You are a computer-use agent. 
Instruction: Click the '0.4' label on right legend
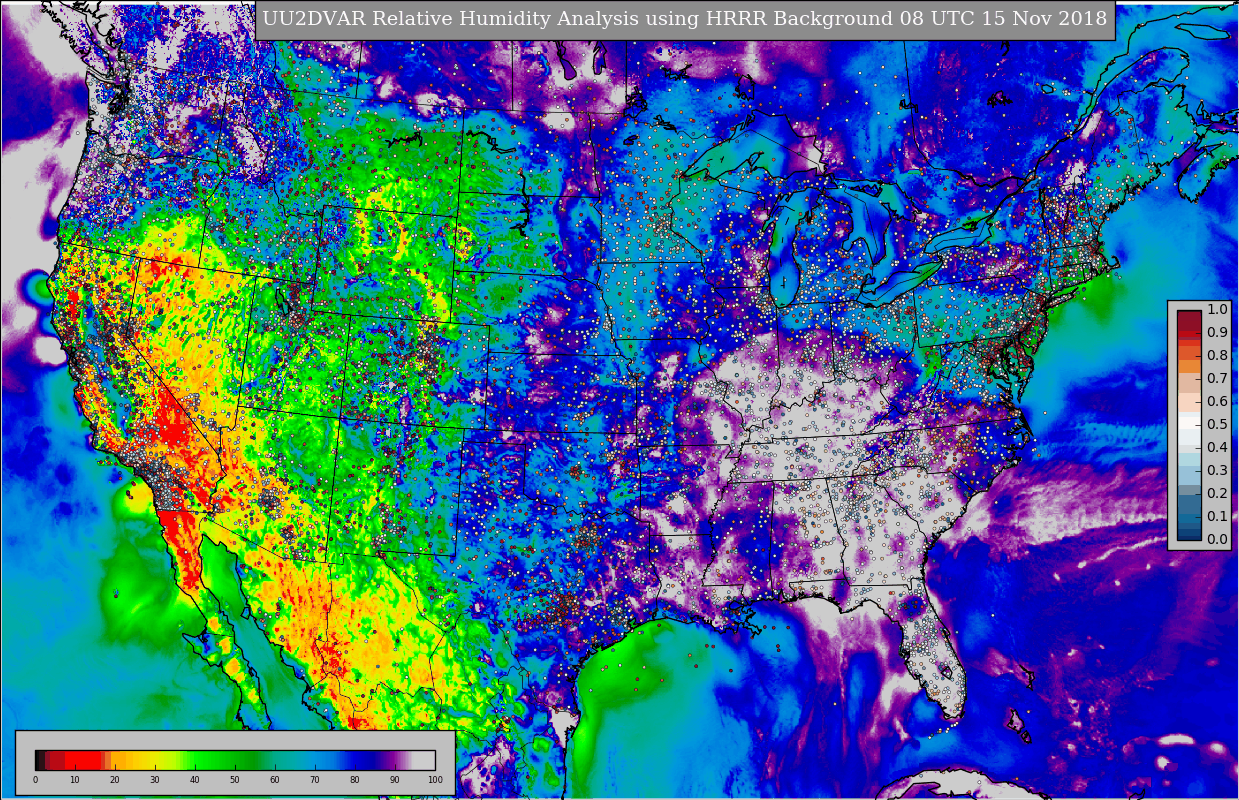[1217, 447]
